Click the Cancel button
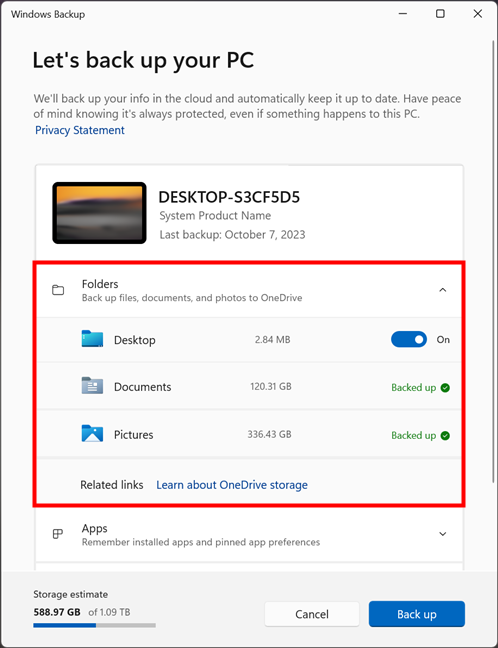The height and width of the screenshot is (648, 498). [x=312, y=614]
